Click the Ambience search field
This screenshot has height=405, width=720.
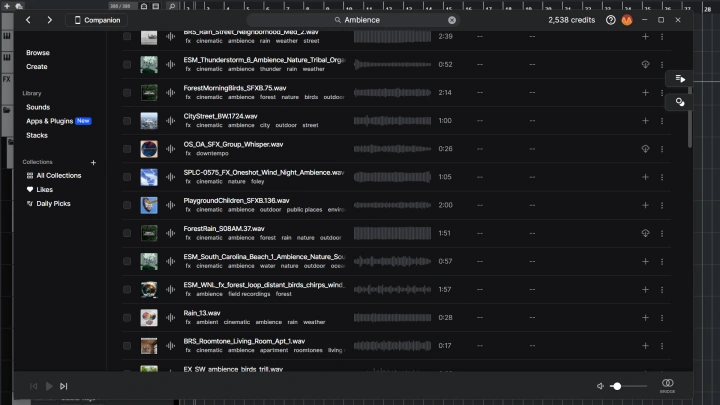point(354,20)
